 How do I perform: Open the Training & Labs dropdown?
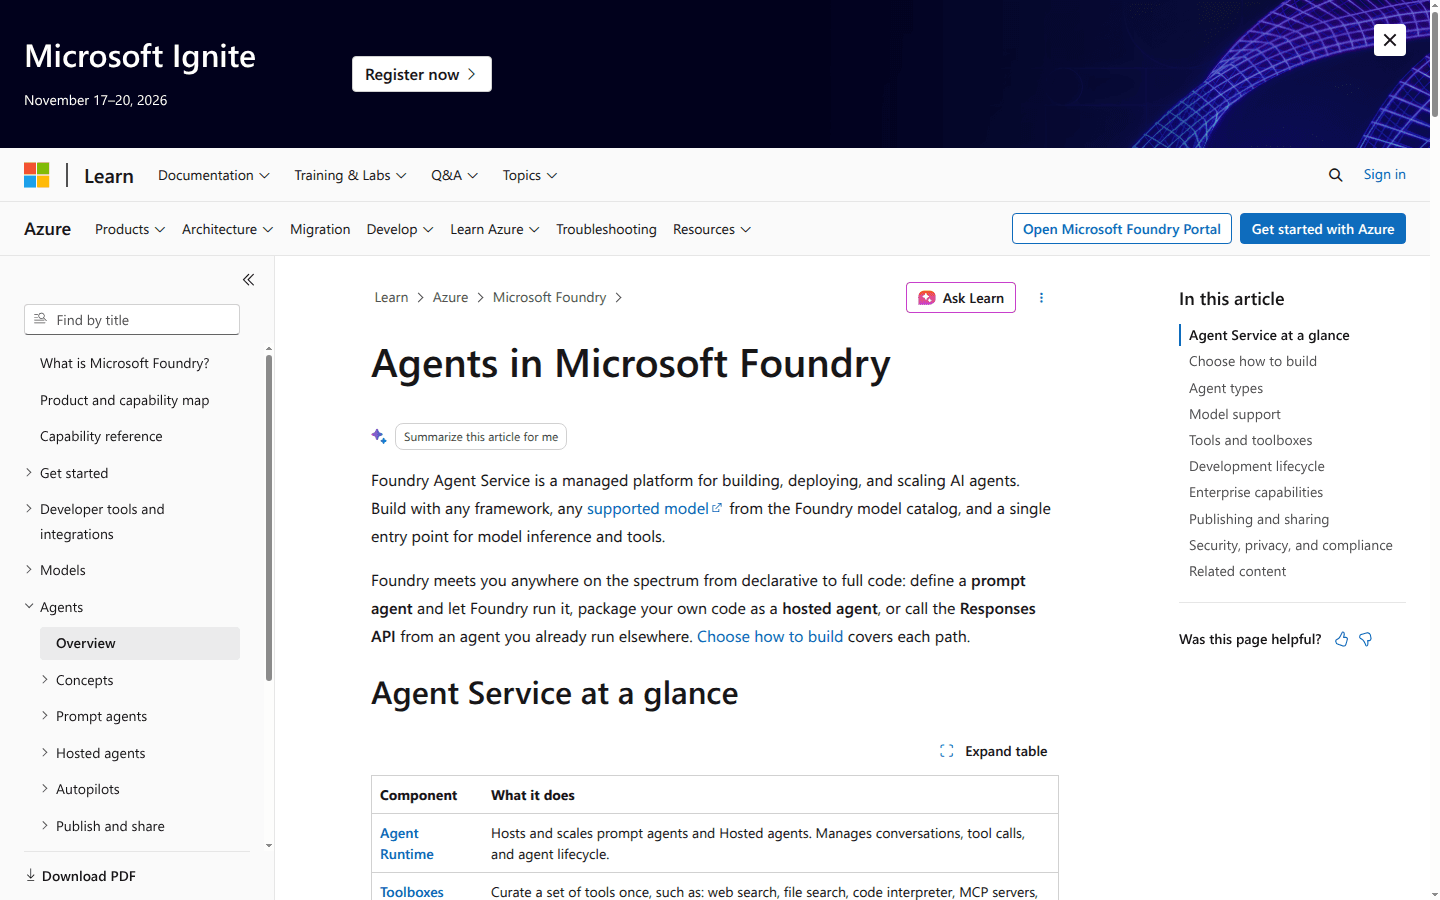coord(350,175)
